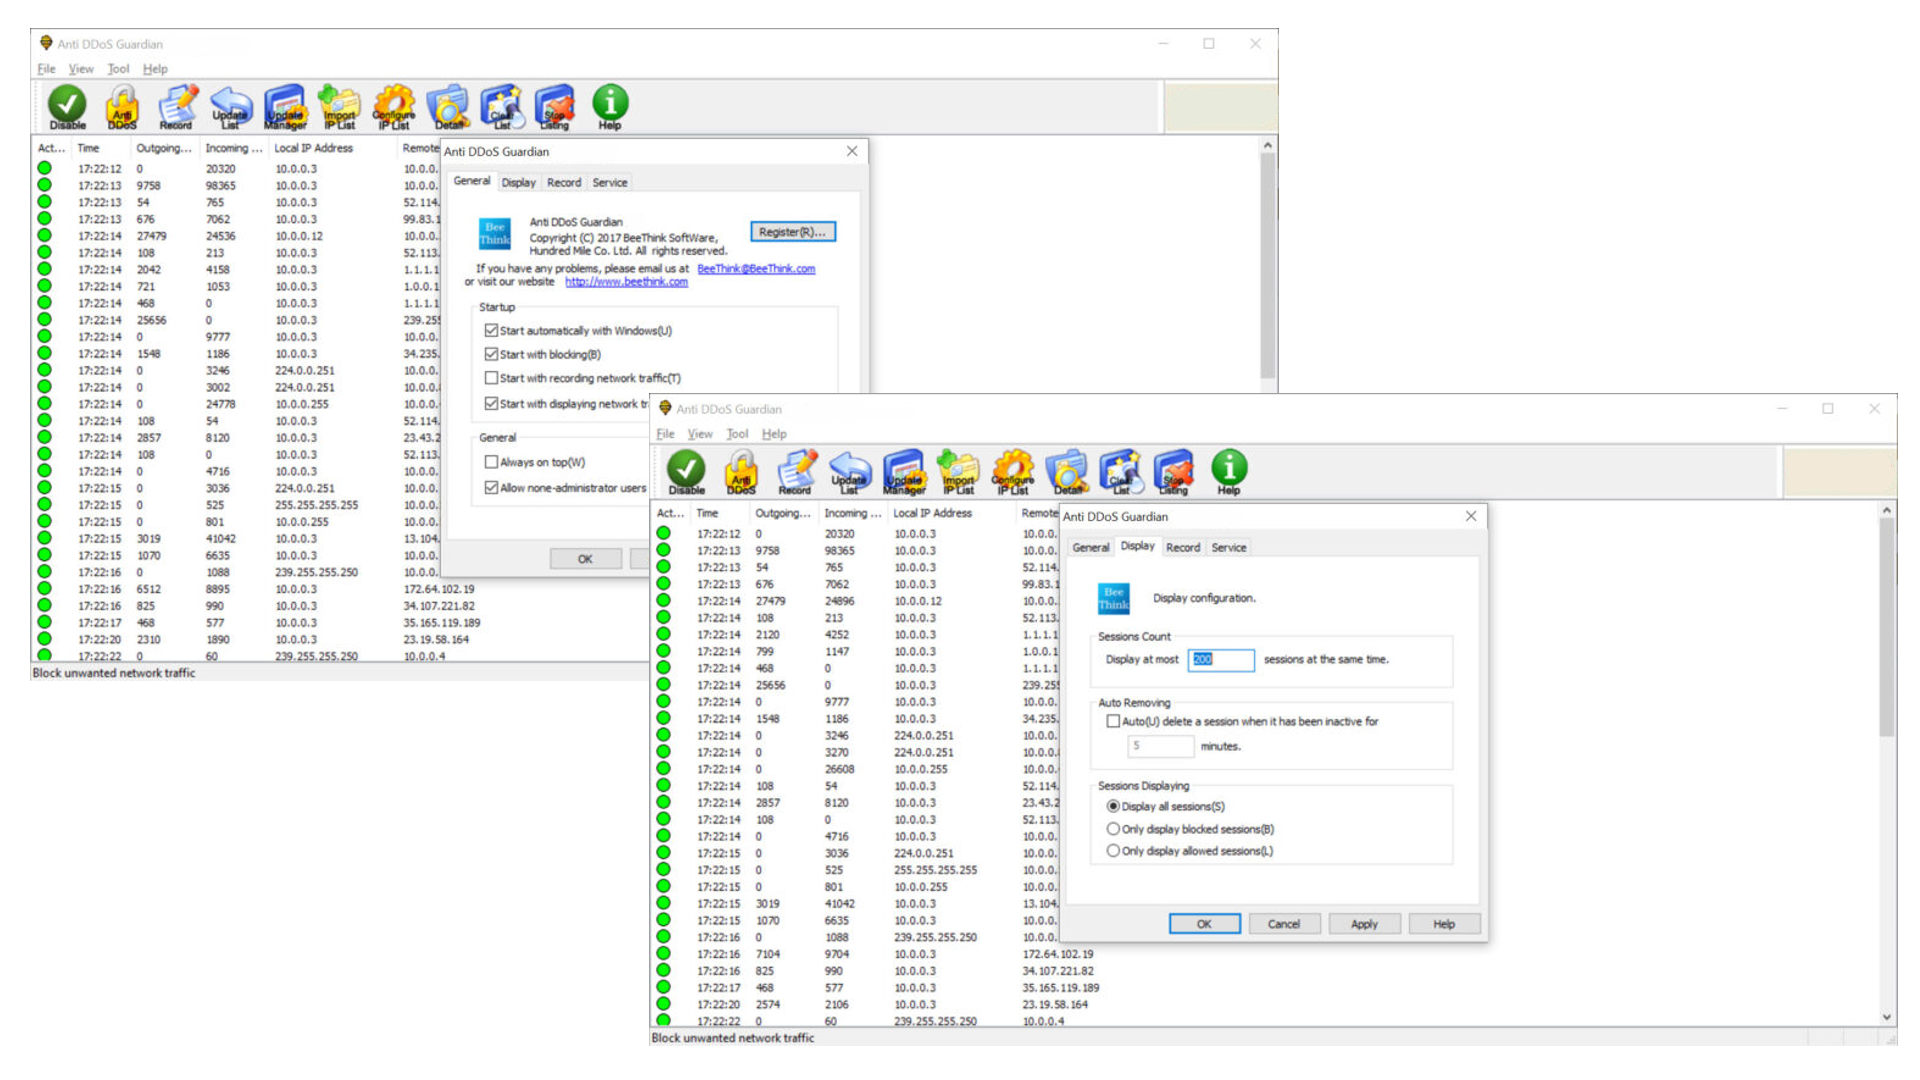Viewport: 1920px width, 1080px height.
Task: Enable Auto delete inactive session checkbox
Action: click(1113, 721)
